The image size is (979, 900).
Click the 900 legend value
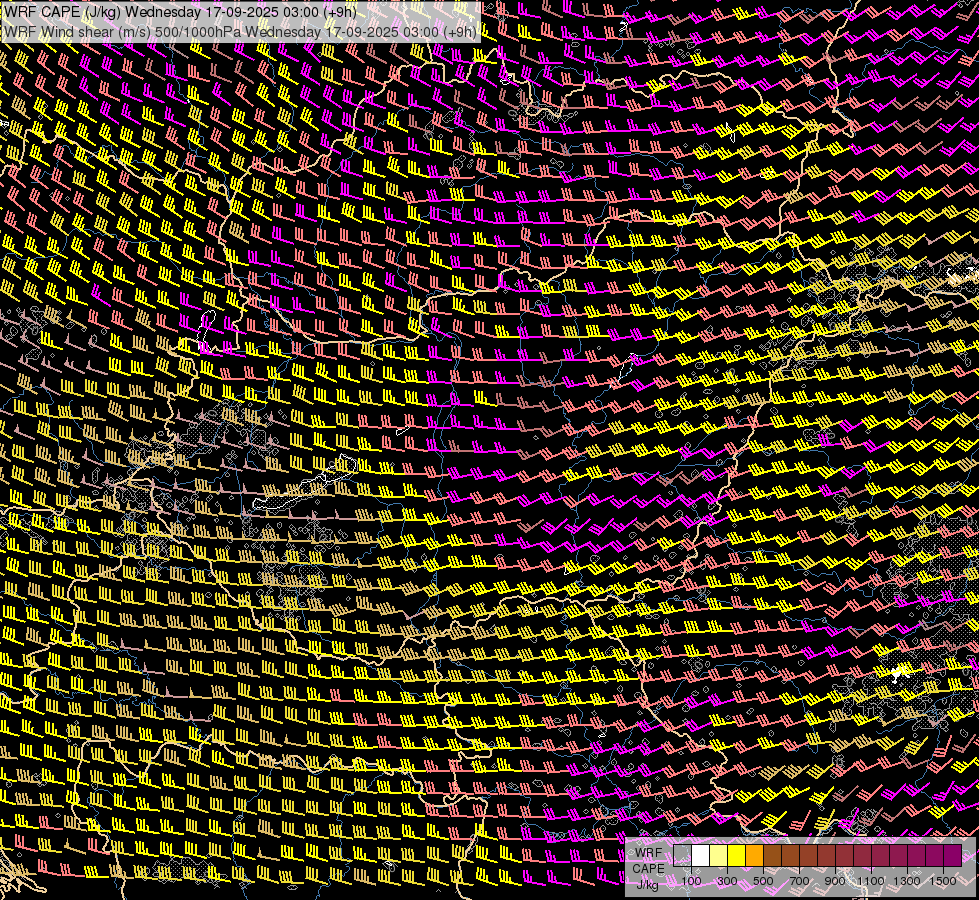835,881
